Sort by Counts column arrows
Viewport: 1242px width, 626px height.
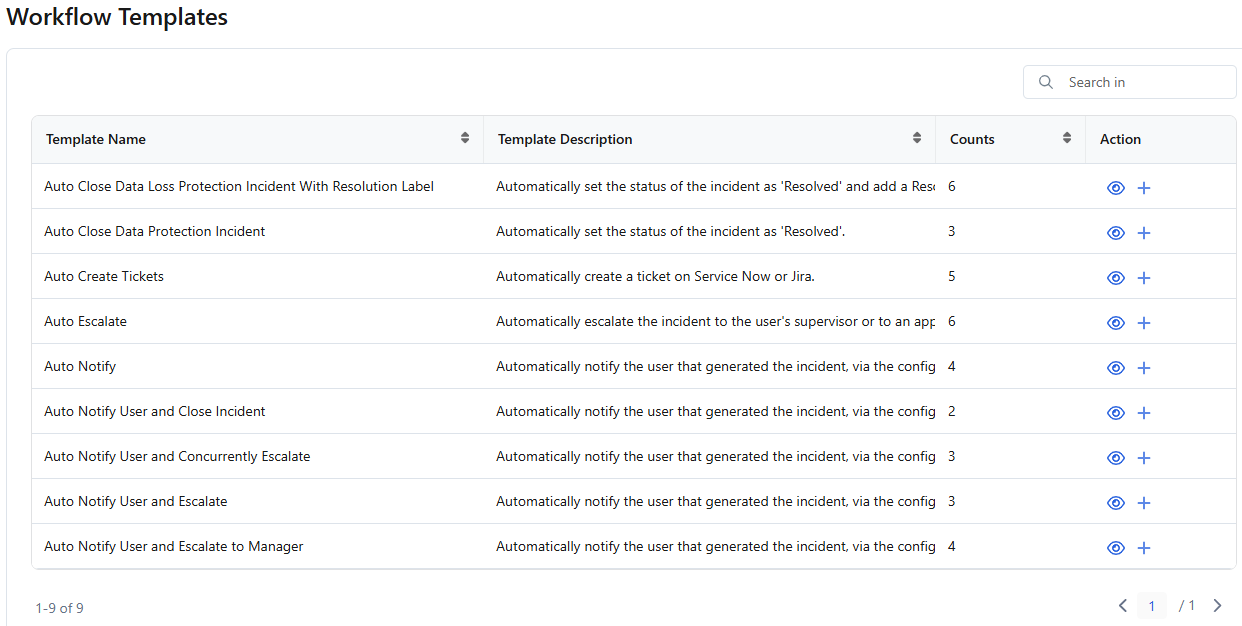[1067, 139]
